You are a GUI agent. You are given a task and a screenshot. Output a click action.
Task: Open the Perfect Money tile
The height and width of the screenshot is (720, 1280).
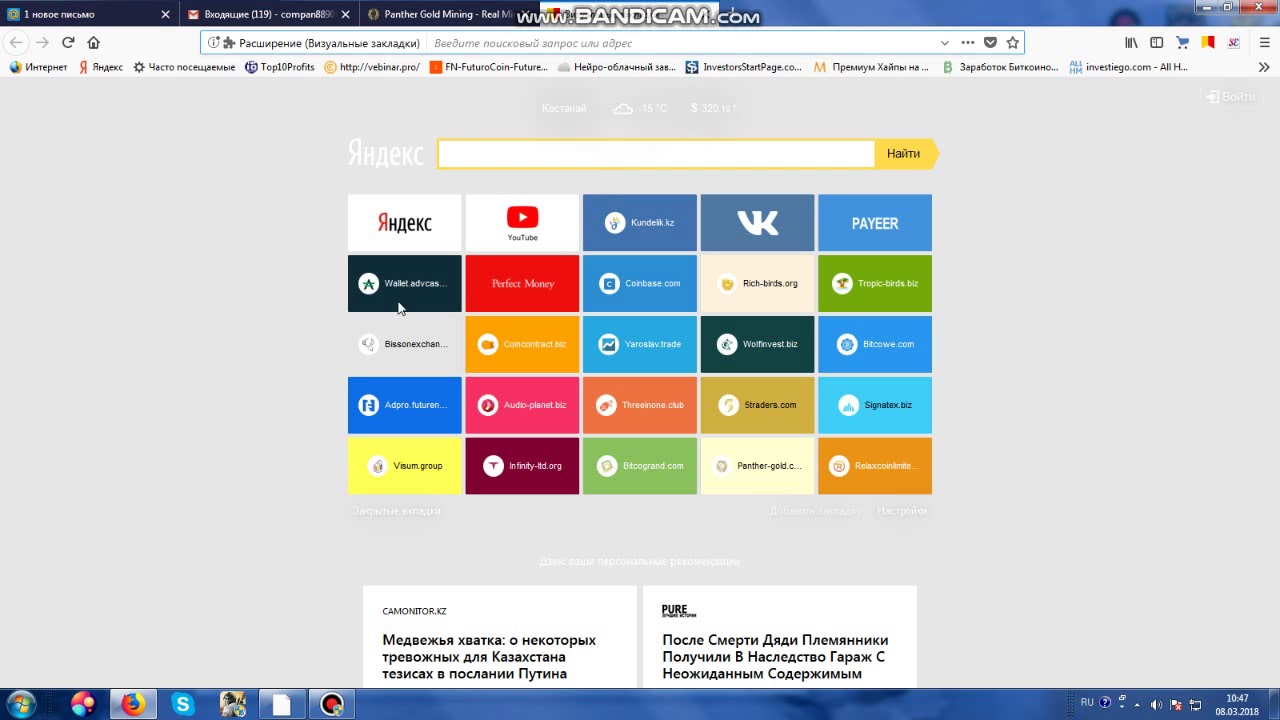(522, 283)
